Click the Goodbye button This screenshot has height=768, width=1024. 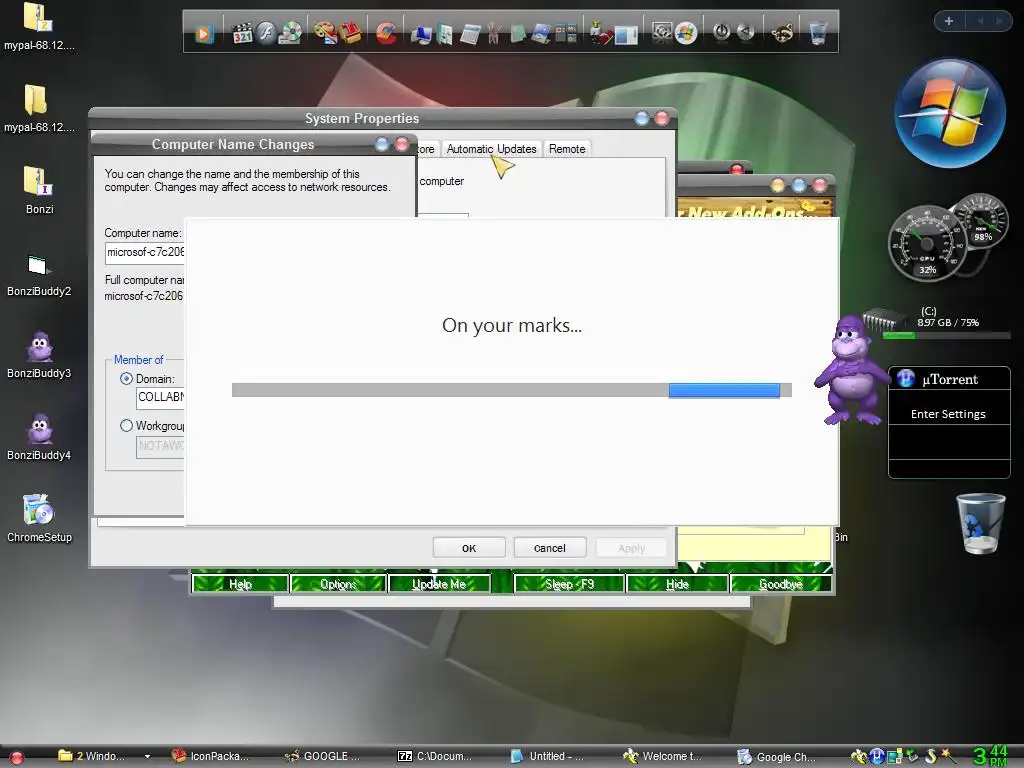point(780,584)
